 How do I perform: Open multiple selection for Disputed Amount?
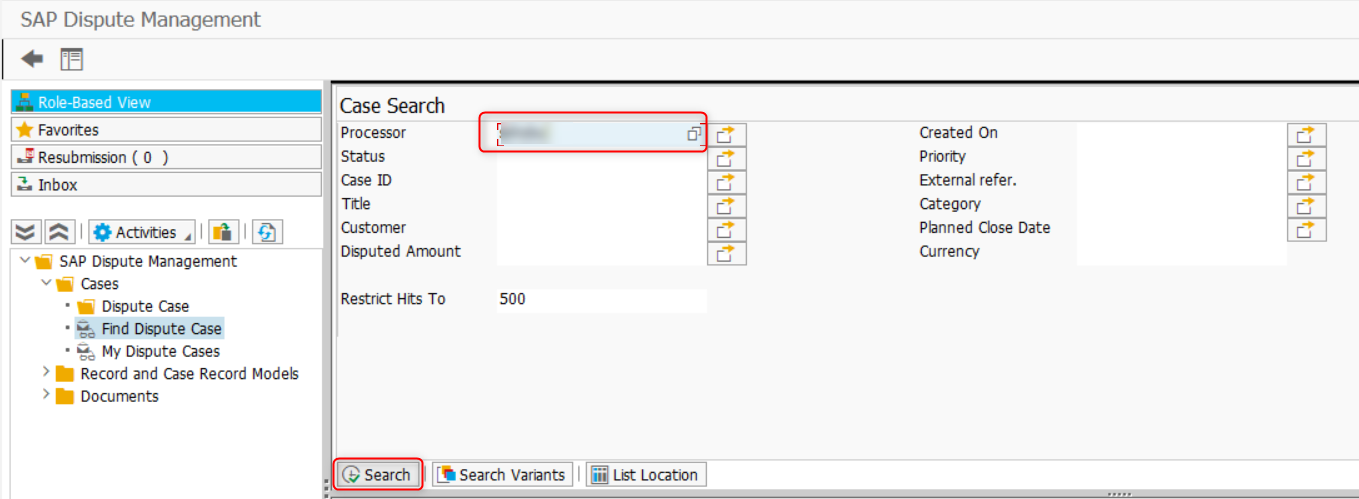pyautogui.click(x=726, y=253)
